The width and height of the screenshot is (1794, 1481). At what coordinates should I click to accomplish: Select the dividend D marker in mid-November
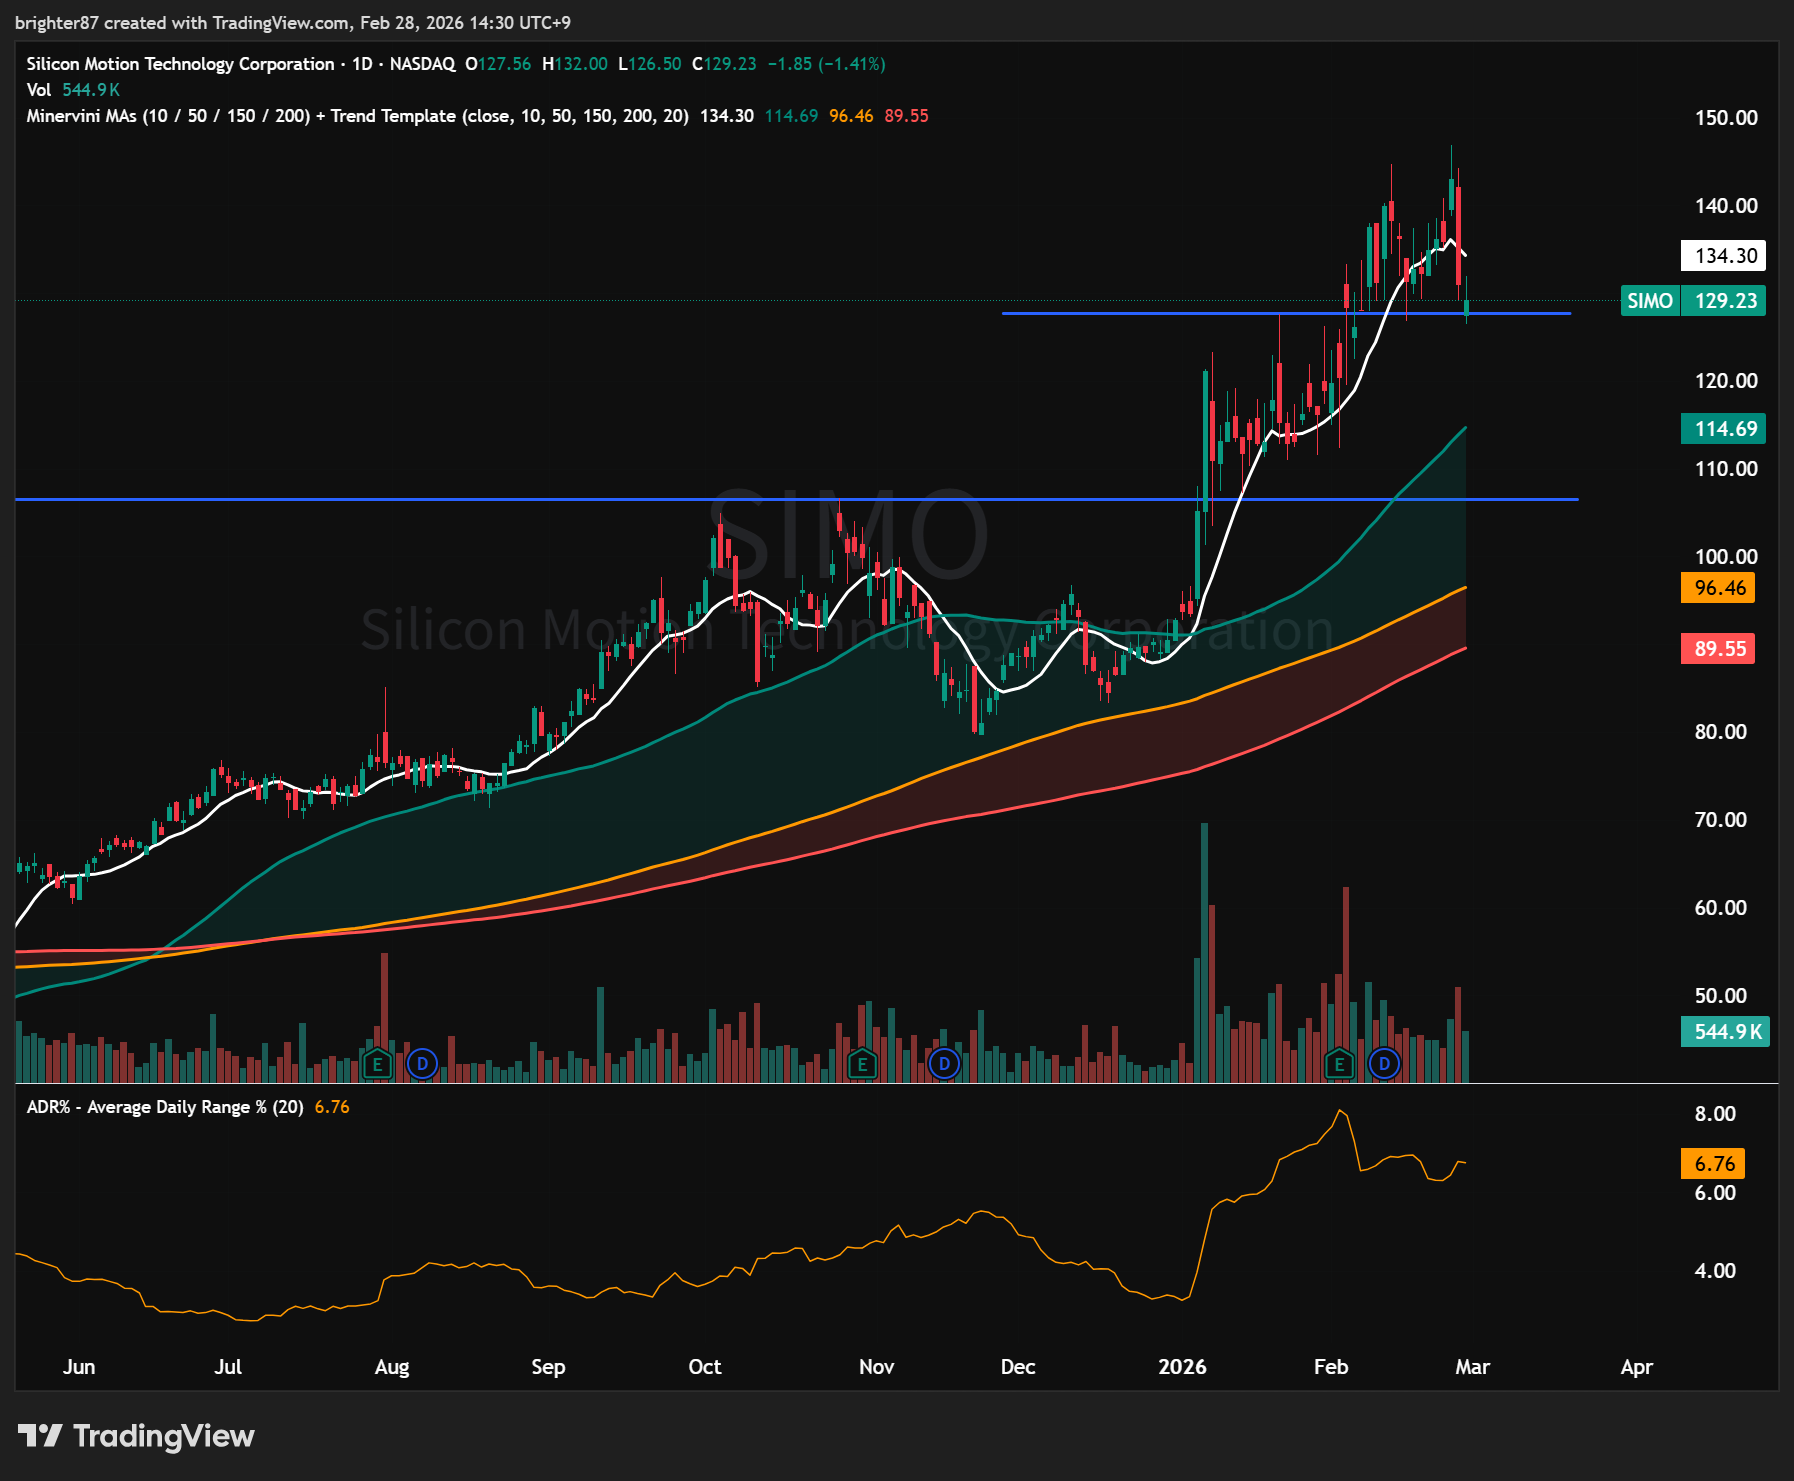coord(944,1064)
